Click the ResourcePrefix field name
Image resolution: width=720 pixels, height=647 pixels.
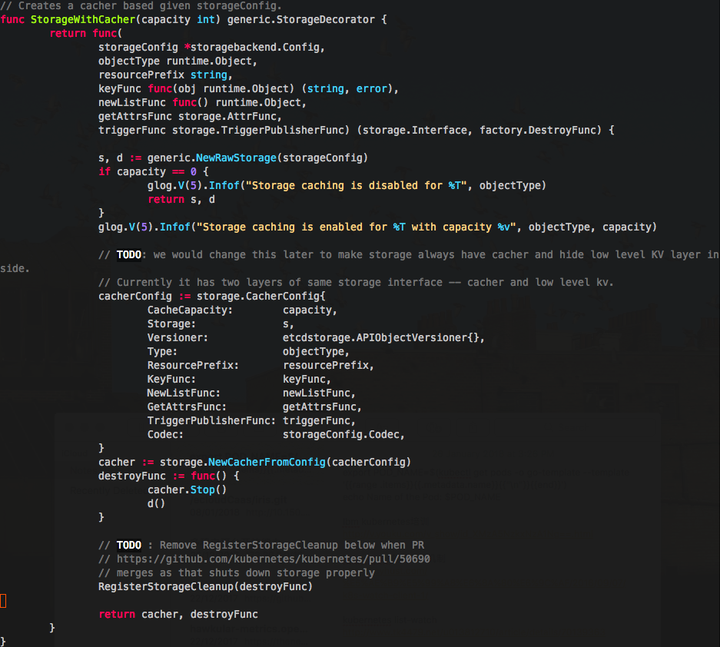(x=193, y=365)
